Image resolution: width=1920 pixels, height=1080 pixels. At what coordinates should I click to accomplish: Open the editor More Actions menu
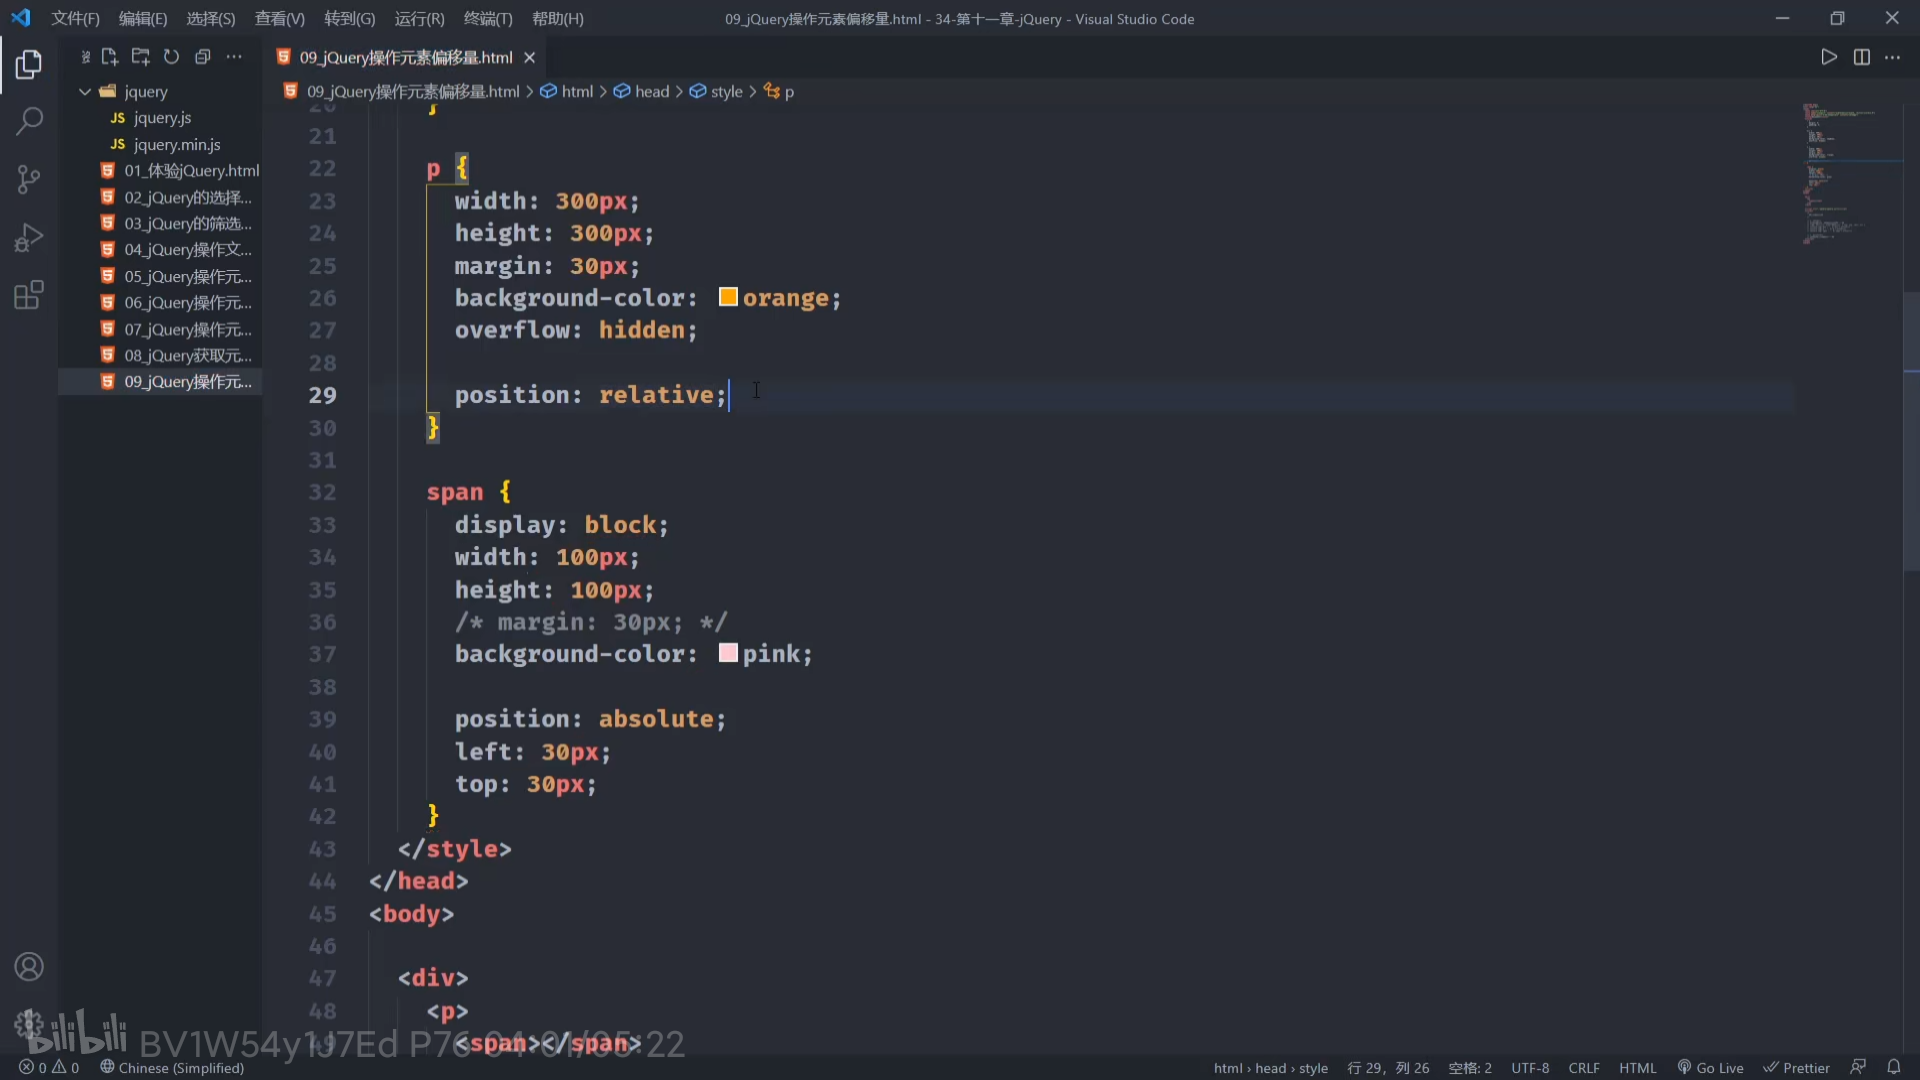click(x=1893, y=57)
